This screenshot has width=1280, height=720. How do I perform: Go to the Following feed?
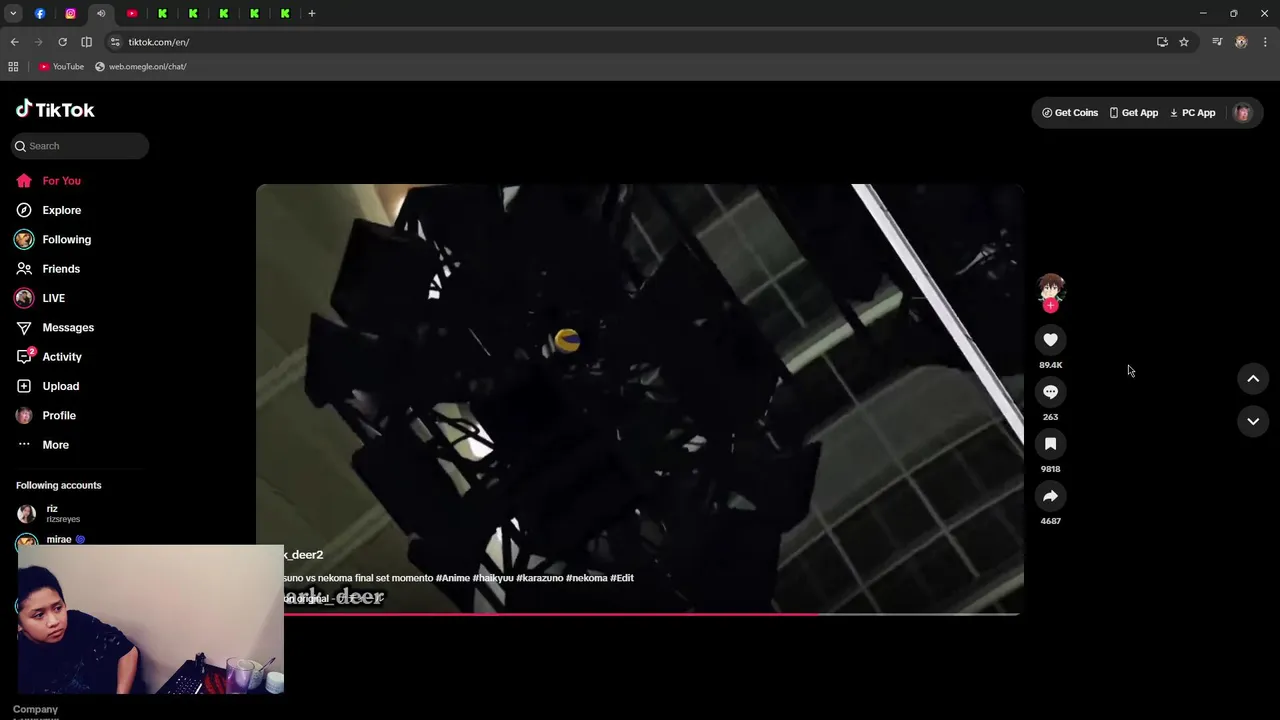tap(53, 240)
